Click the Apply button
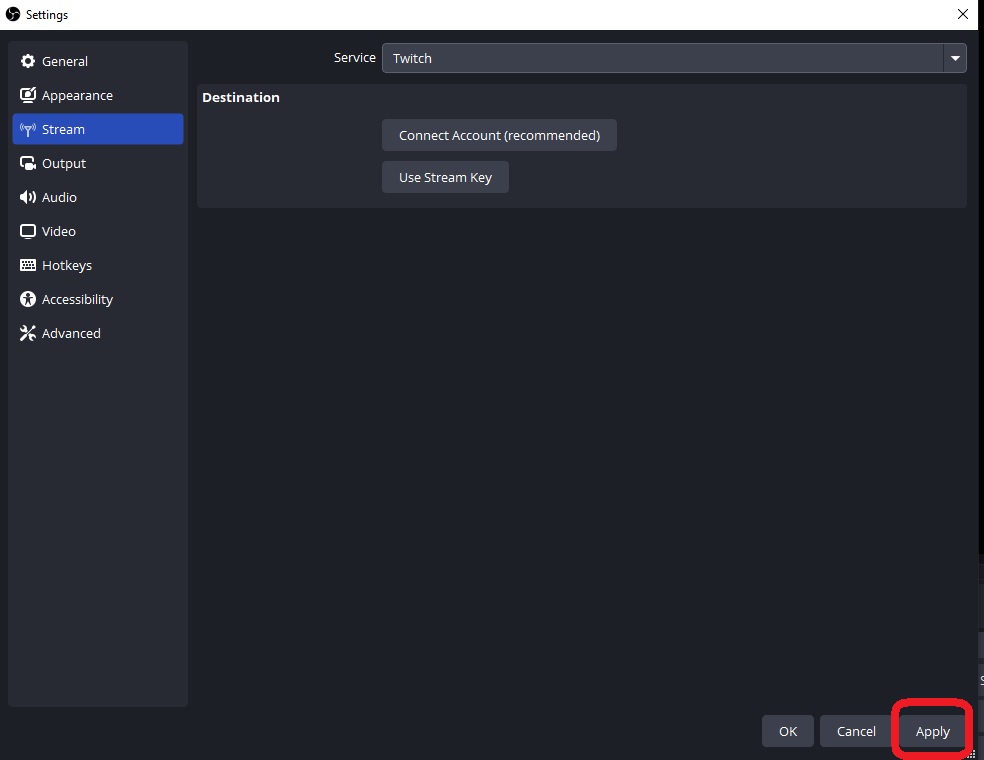The image size is (984, 760). coord(933,731)
